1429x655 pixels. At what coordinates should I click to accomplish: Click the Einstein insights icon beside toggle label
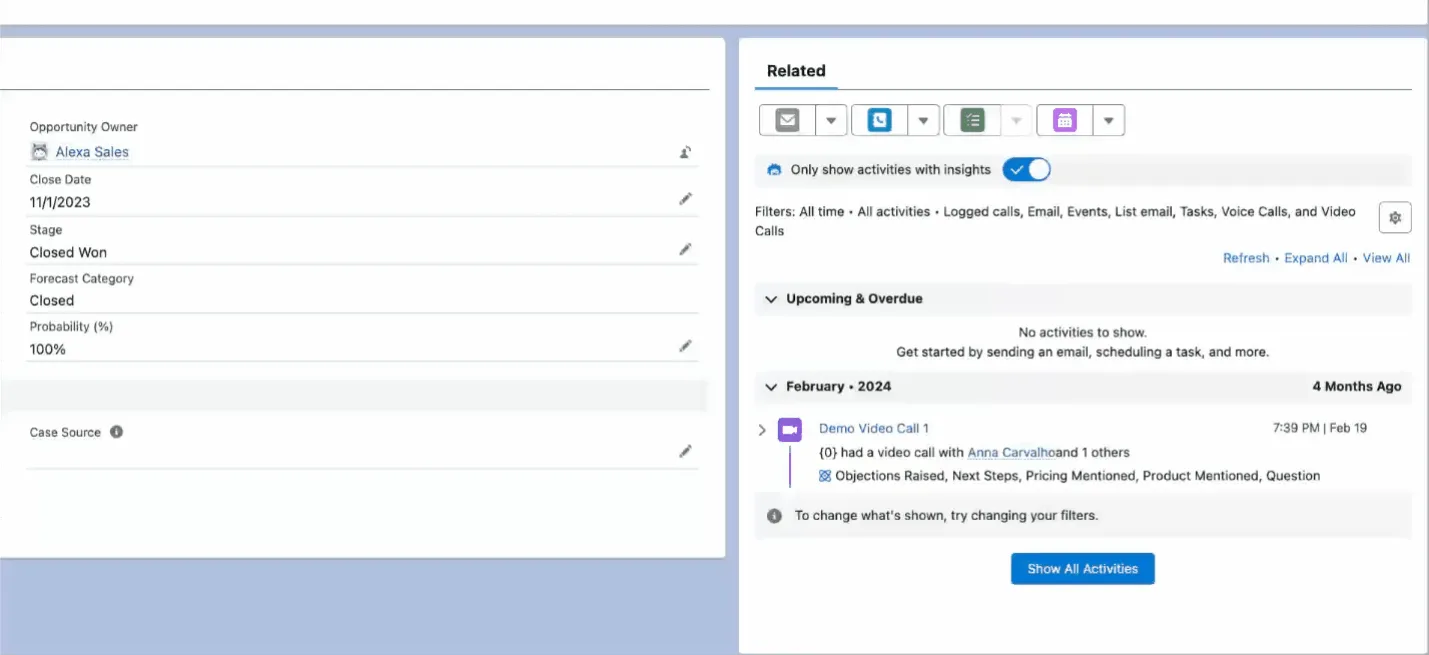click(x=774, y=170)
